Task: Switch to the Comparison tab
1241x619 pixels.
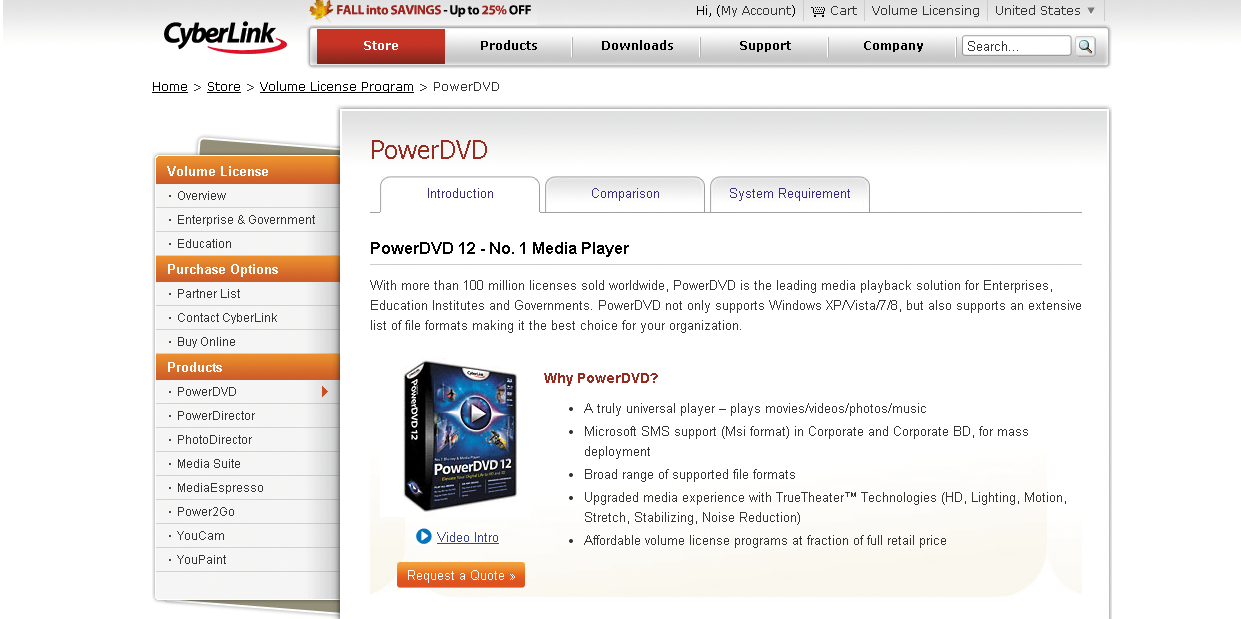Action: tap(625, 194)
